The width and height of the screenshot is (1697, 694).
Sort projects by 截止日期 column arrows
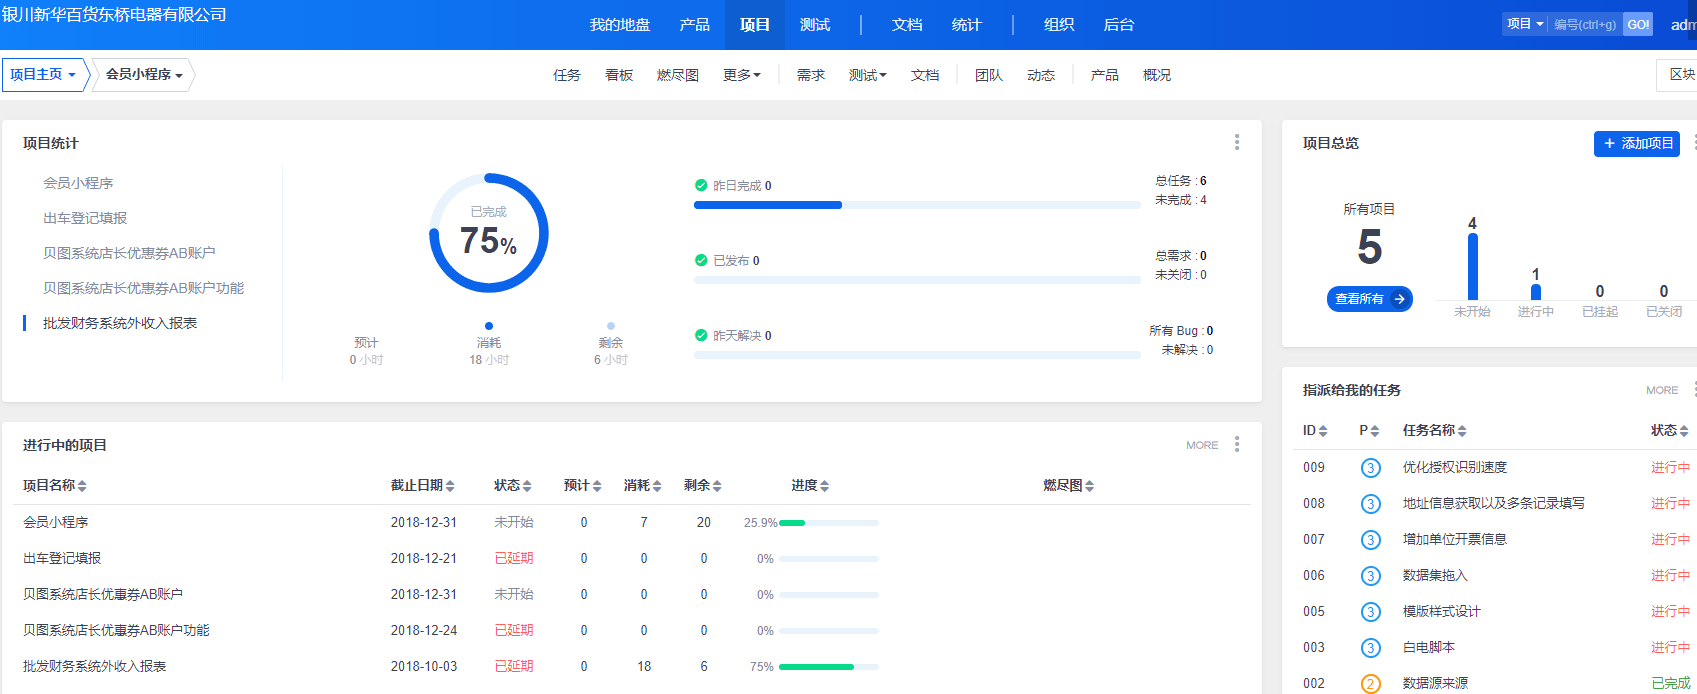tap(450, 486)
